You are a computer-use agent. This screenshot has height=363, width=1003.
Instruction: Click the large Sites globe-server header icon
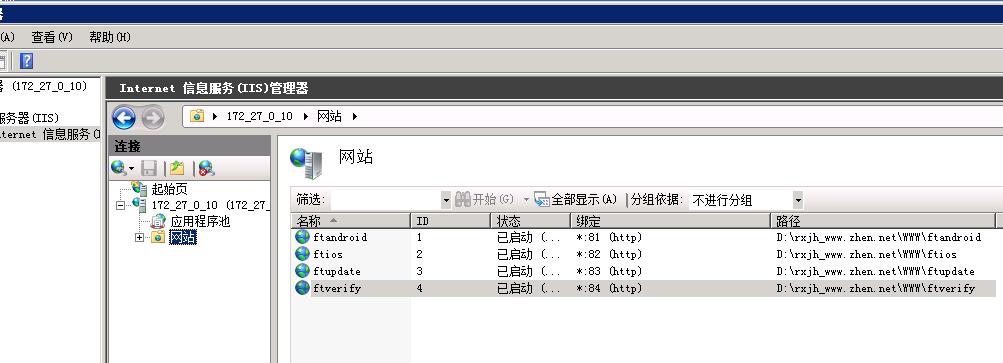pos(306,163)
